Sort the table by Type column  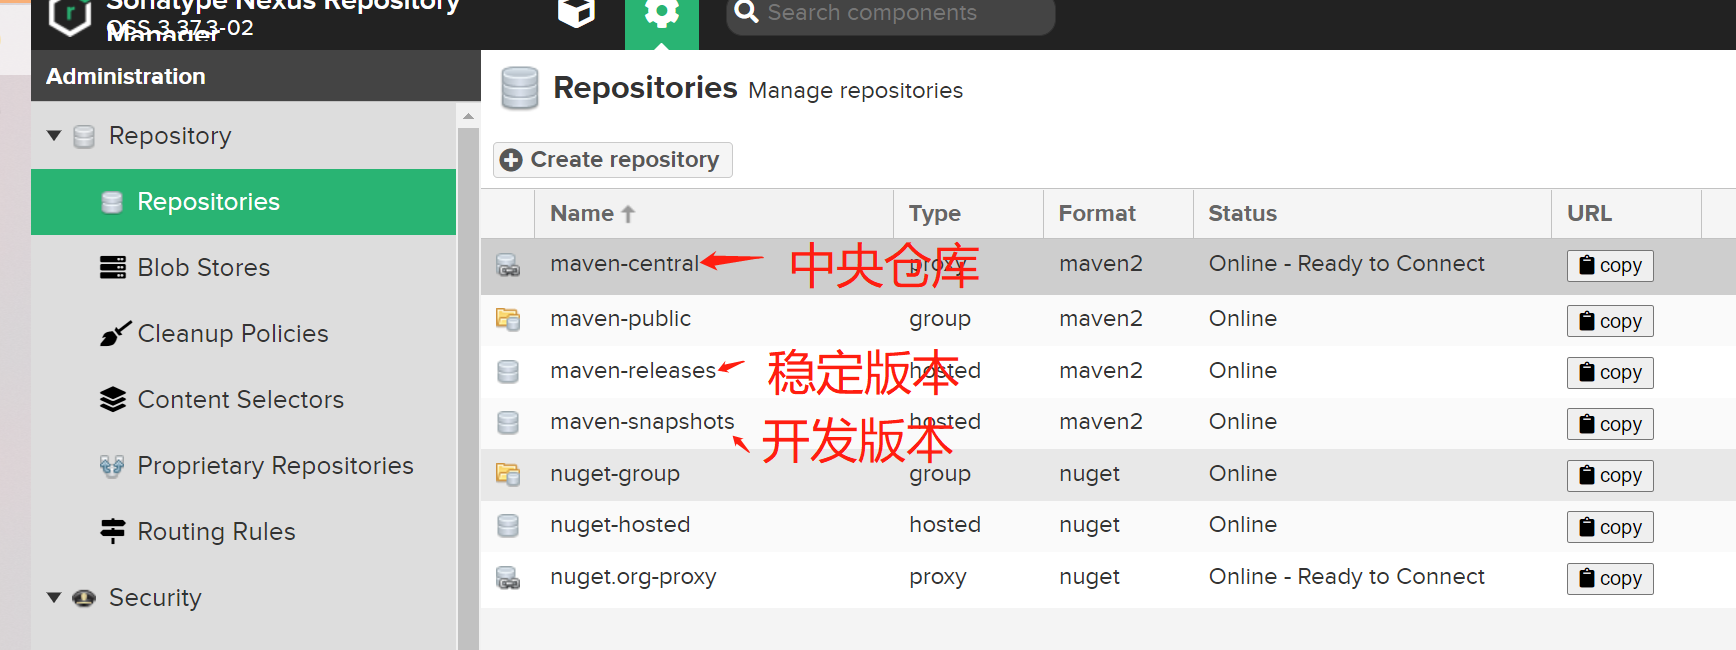click(x=968, y=213)
